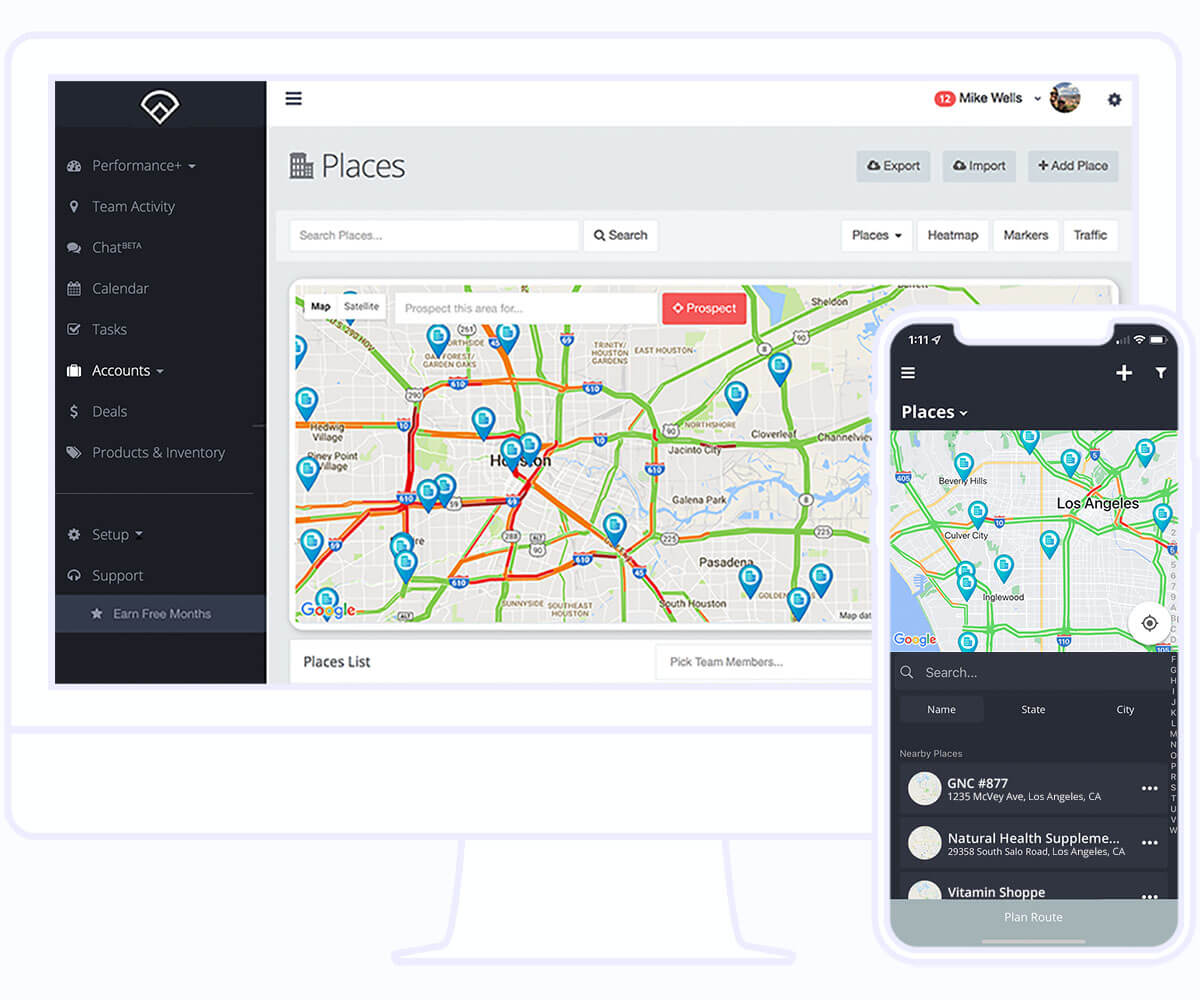Toggle the Traffic map layer
Image resolution: width=1200 pixels, height=1000 pixels.
[1090, 236]
